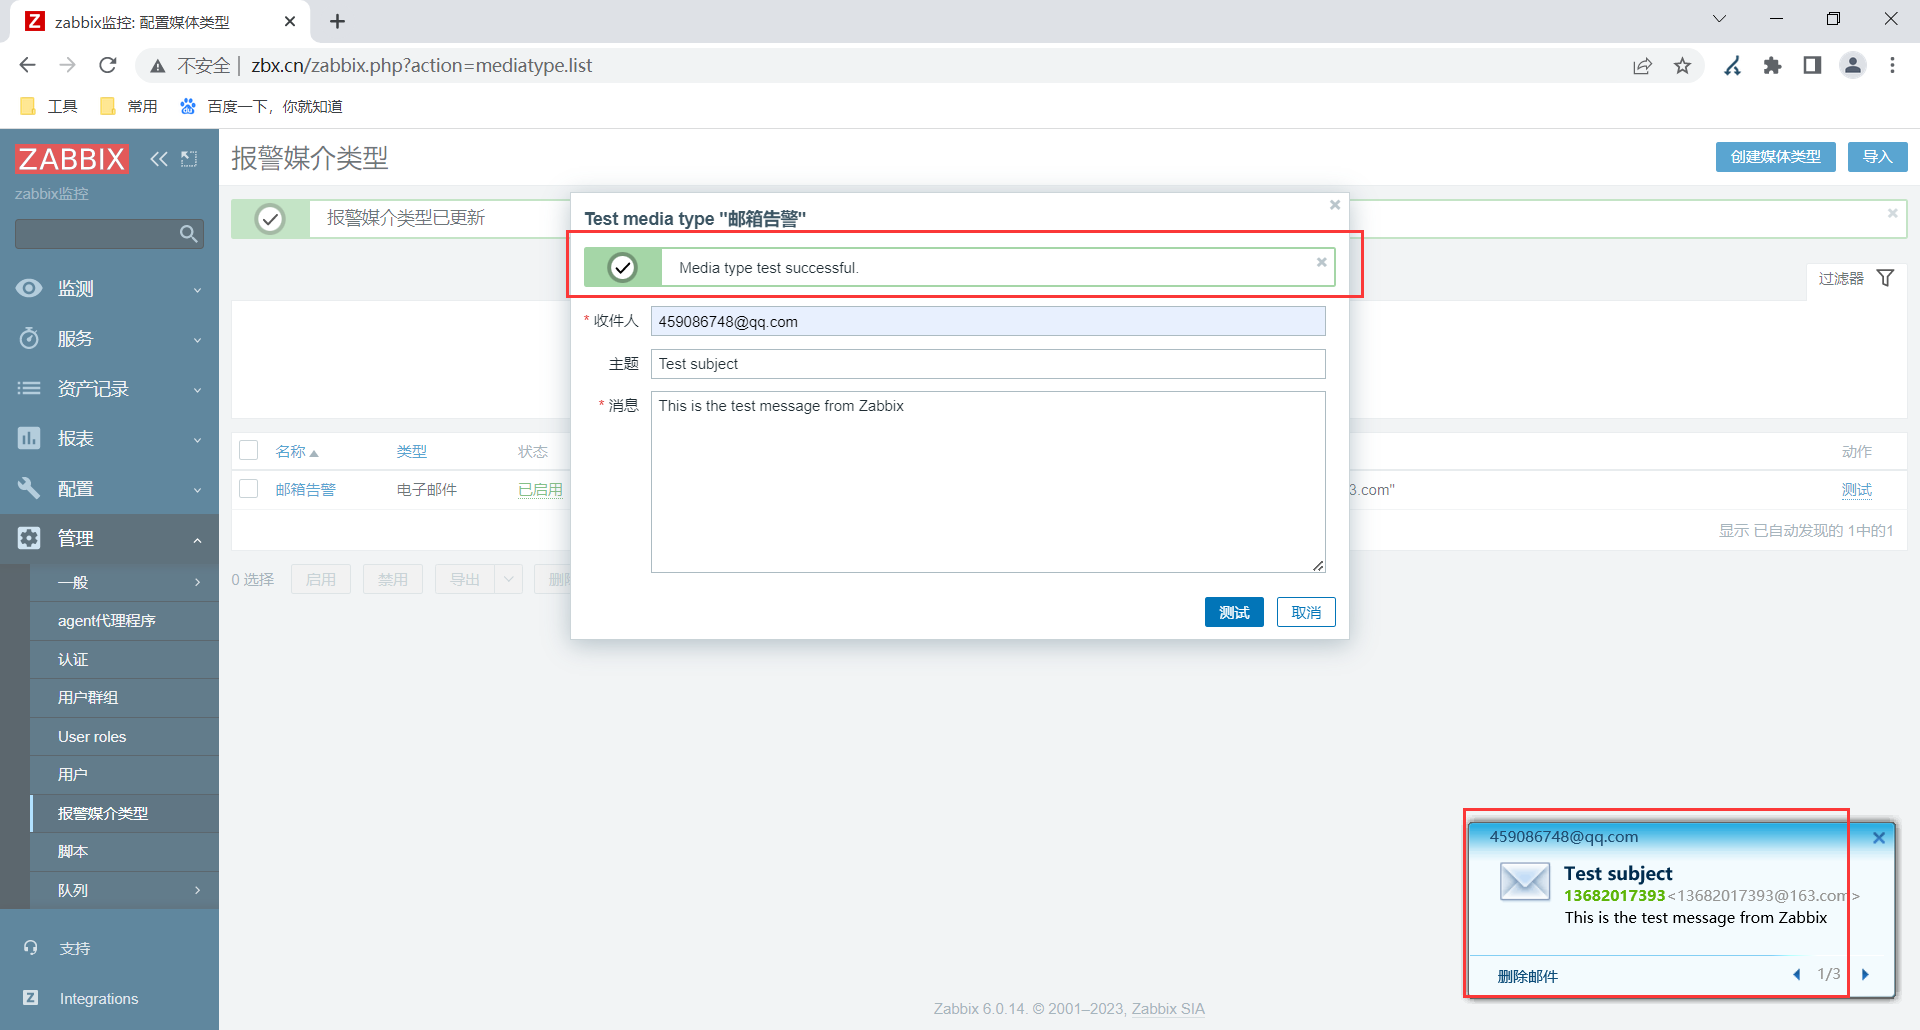
Task: Go to previous mail in the popup
Action: tap(1797, 974)
